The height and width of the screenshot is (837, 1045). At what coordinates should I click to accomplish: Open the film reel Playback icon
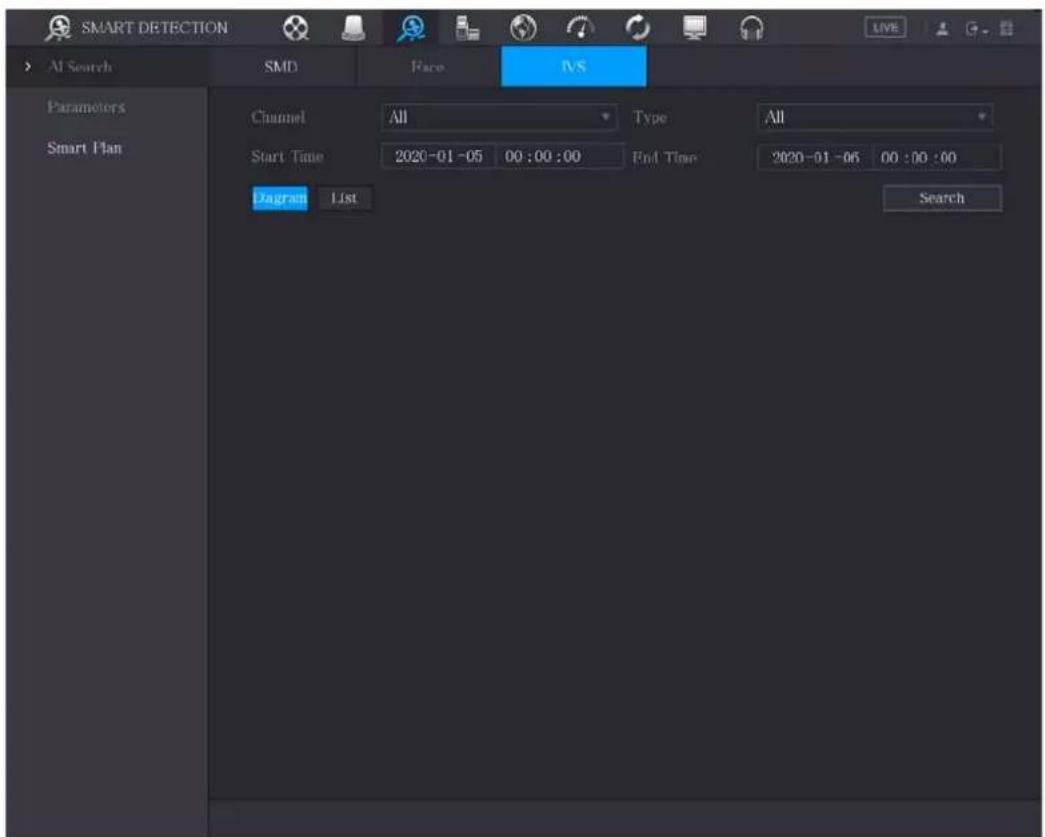[x=295, y=28]
